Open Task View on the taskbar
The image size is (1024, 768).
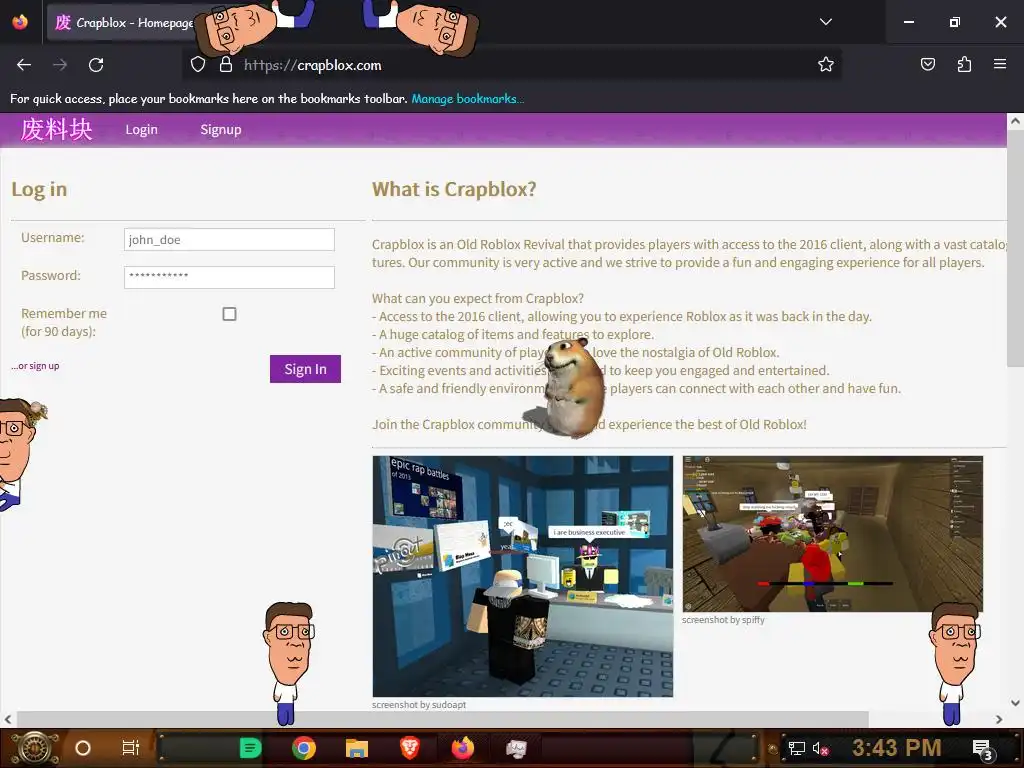tap(131, 748)
